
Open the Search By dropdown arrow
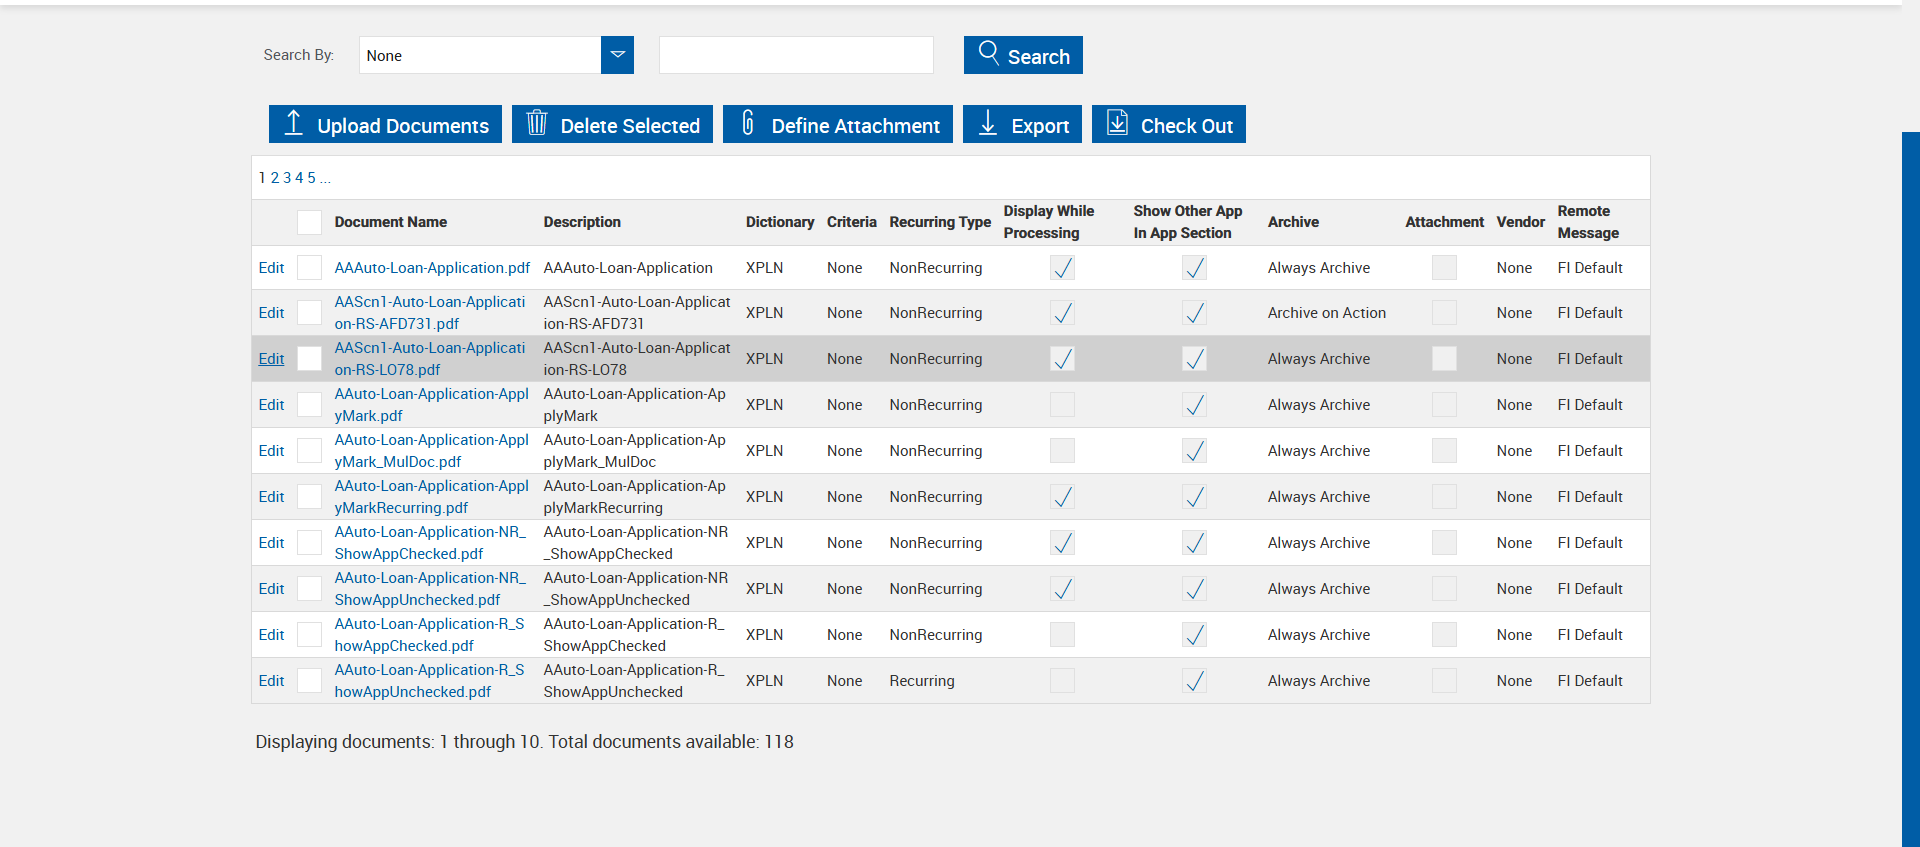[x=617, y=55]
